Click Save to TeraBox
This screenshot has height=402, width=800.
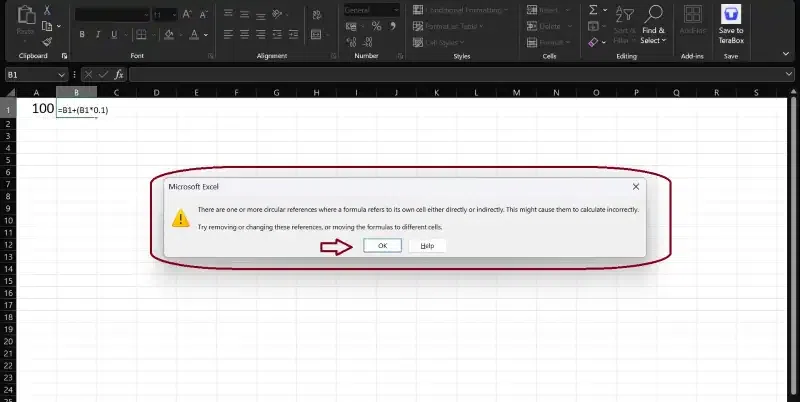[x=731, y=24]
